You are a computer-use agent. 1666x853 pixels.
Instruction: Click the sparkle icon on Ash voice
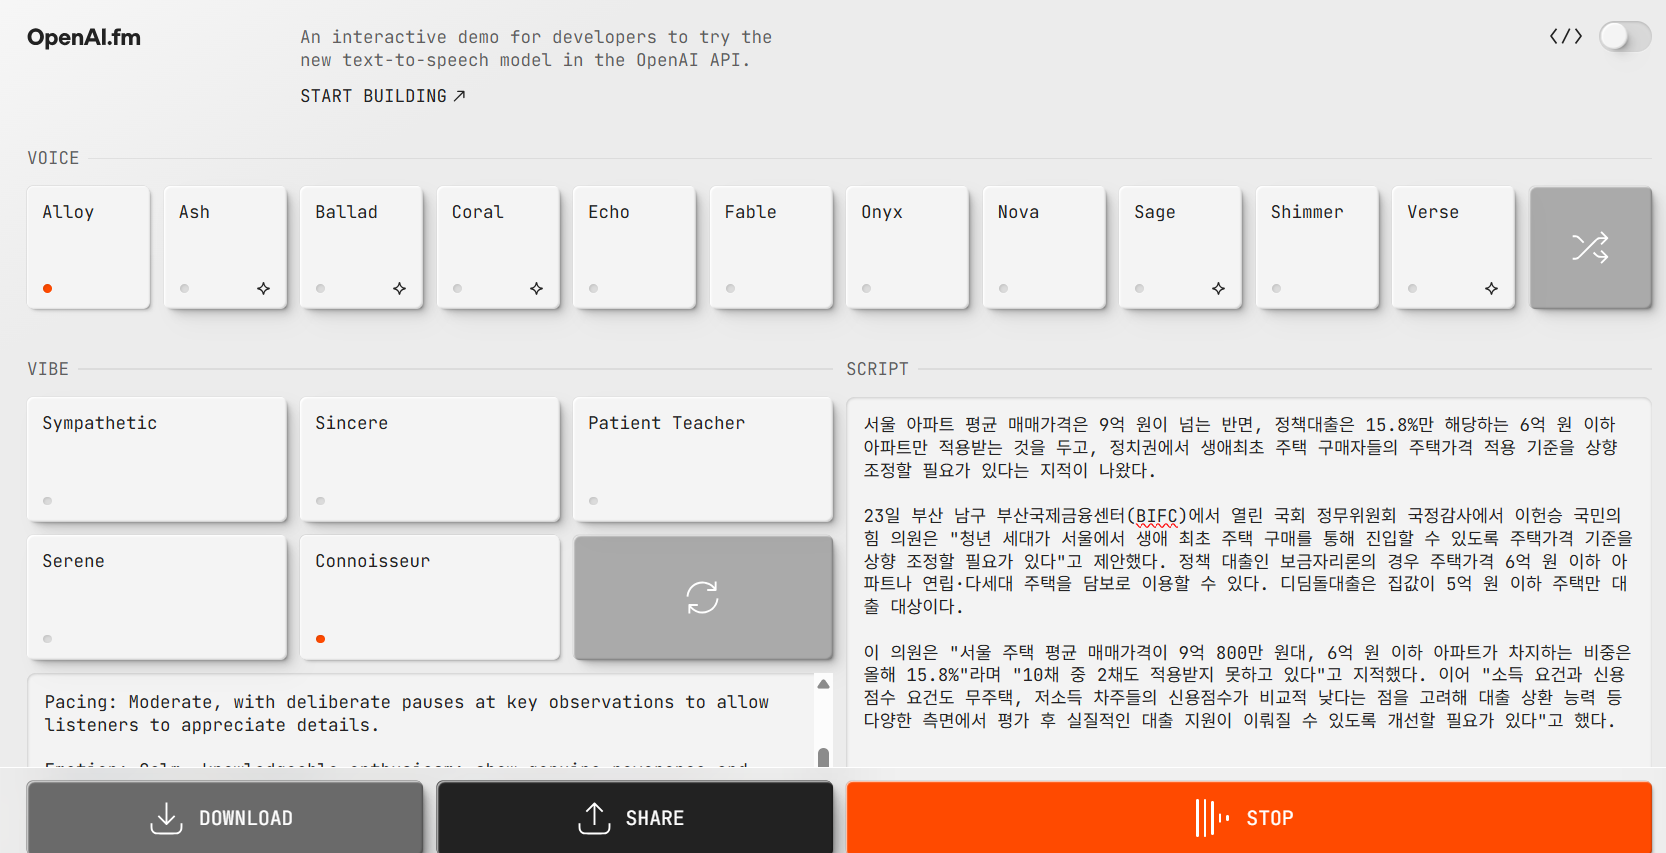[263, 288]
